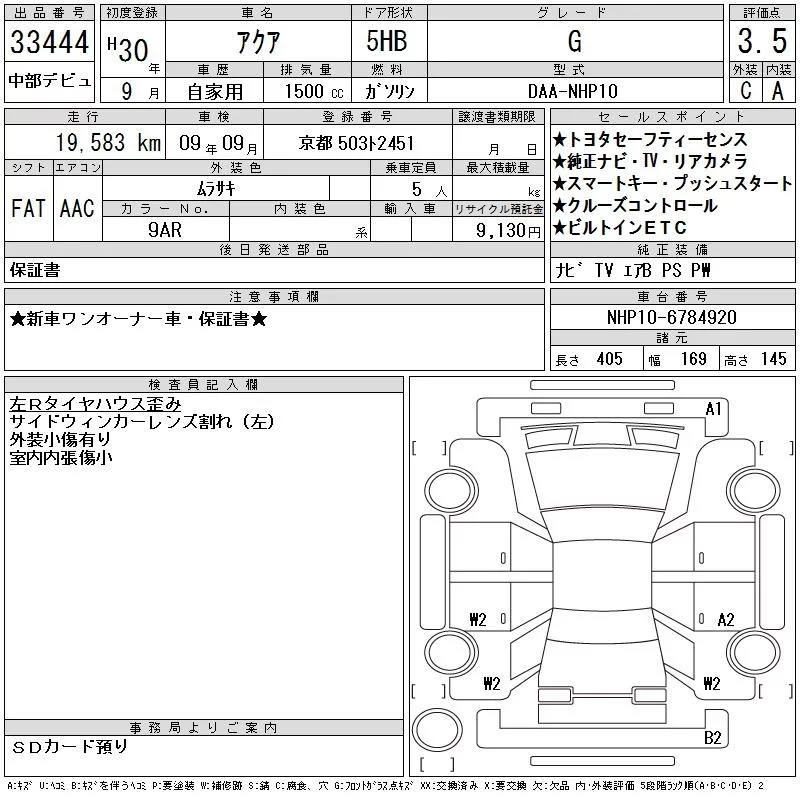Screen dimensions: 800x800
Task: Click the registration month value 9
Action: pyautogui.click(x=127, y=92)
